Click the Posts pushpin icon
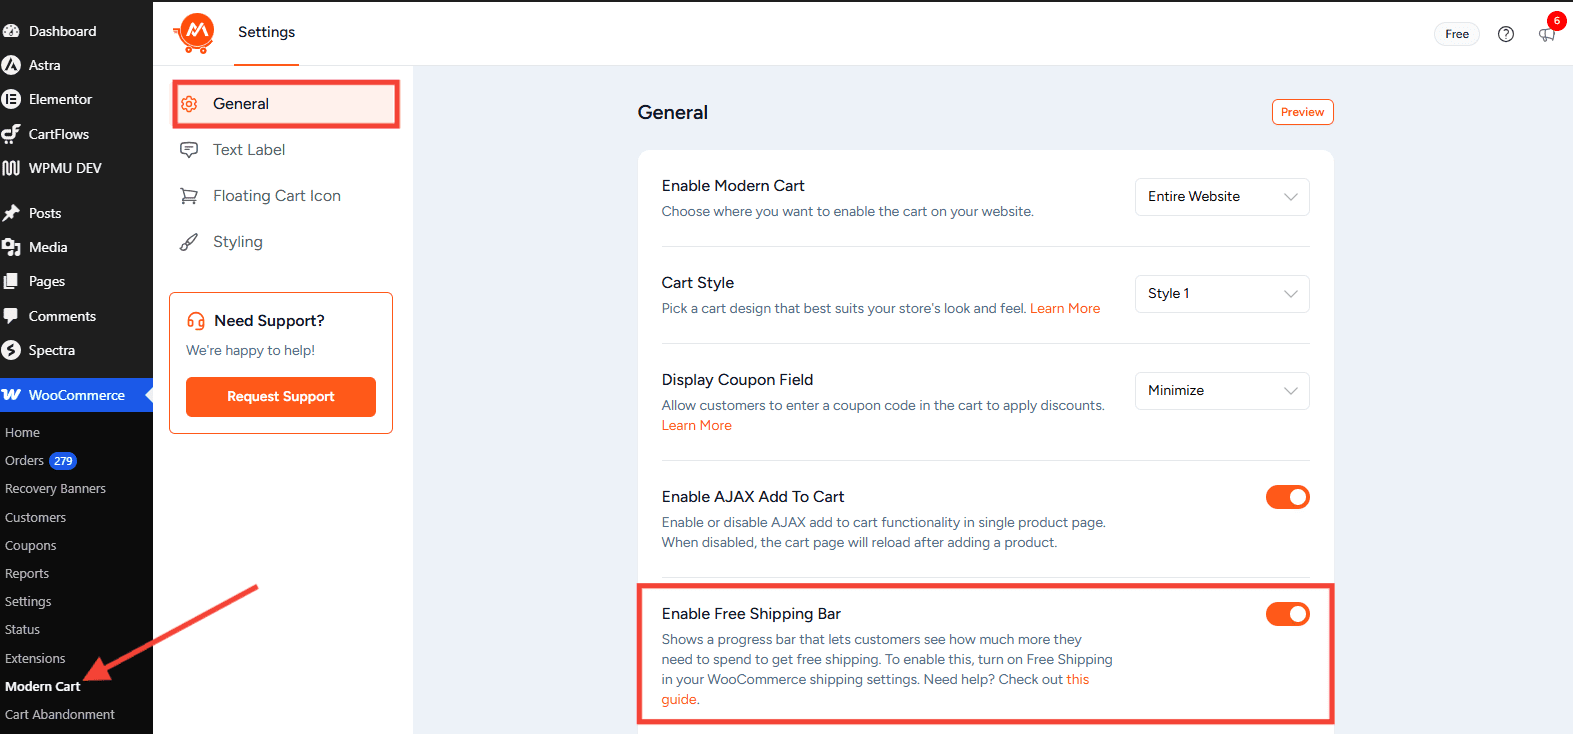 [x=11, y=213]
